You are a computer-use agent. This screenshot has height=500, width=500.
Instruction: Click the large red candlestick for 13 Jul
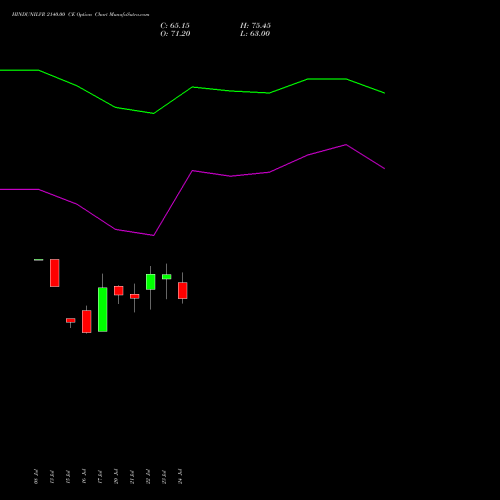coord(55,273)
